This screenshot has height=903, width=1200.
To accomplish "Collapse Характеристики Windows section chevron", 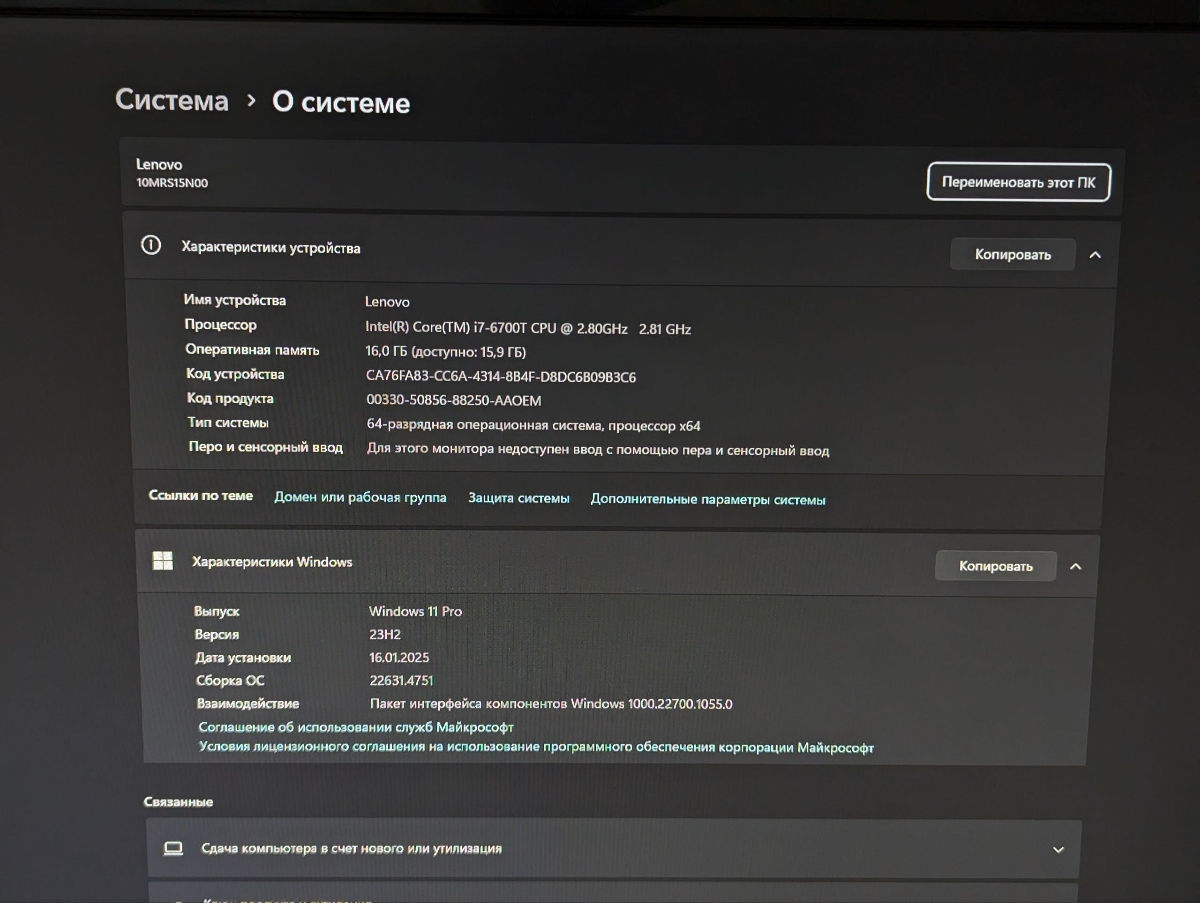I will click(1076, 566).
